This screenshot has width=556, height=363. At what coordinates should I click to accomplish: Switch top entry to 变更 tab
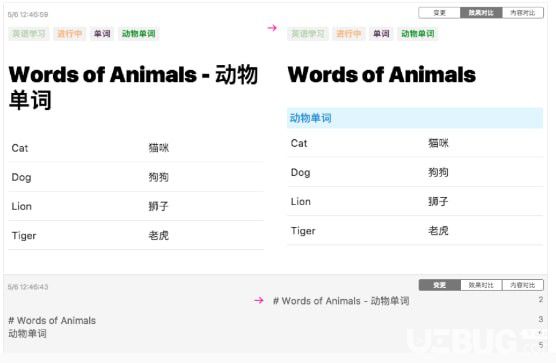439,13
